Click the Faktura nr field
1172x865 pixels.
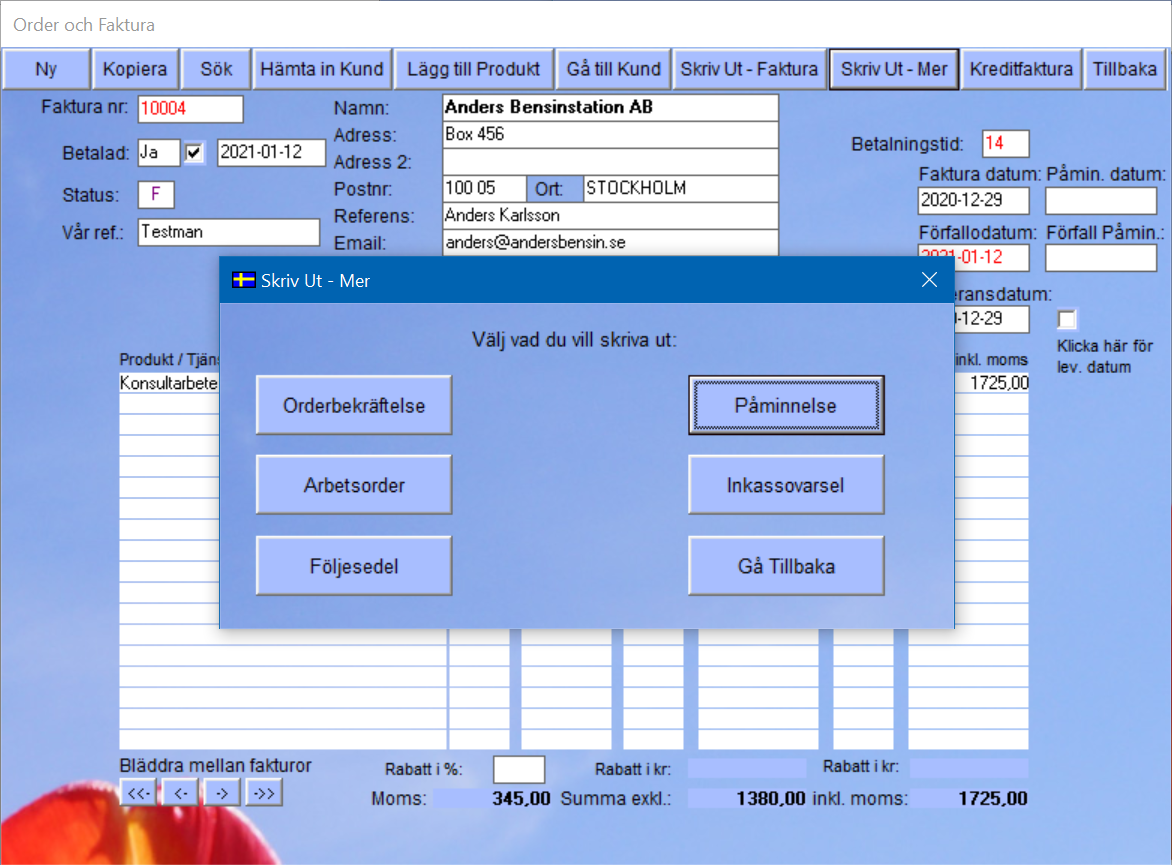click(x=190, y=108)
